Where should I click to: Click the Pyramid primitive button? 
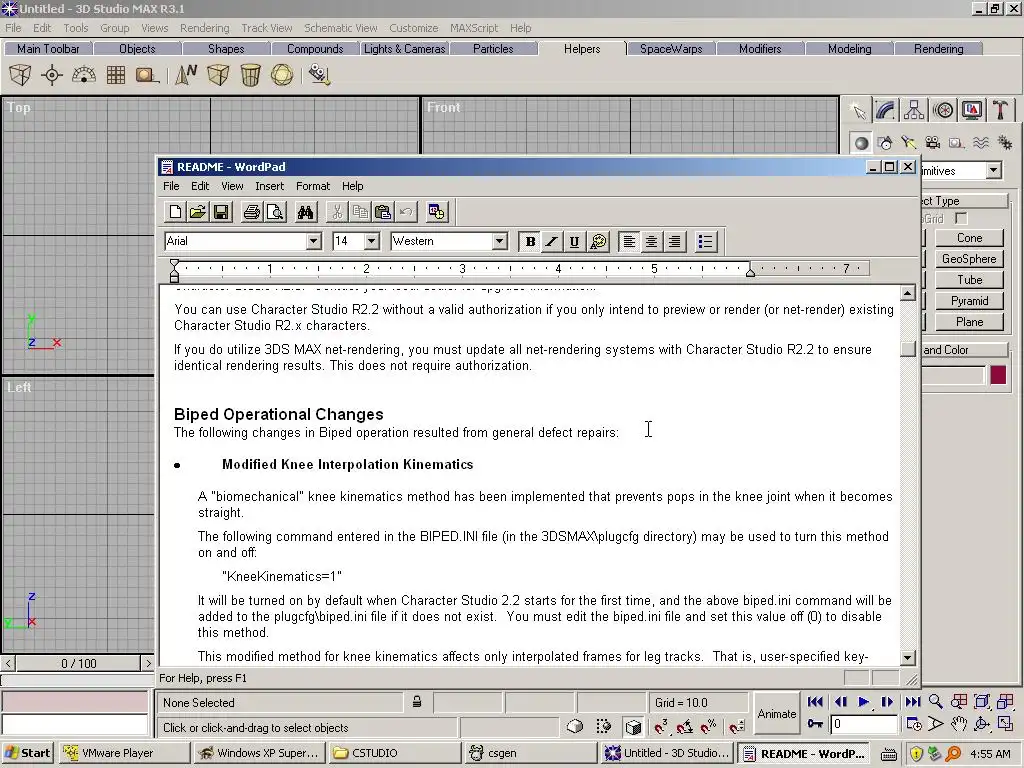[x=969, y=301]
